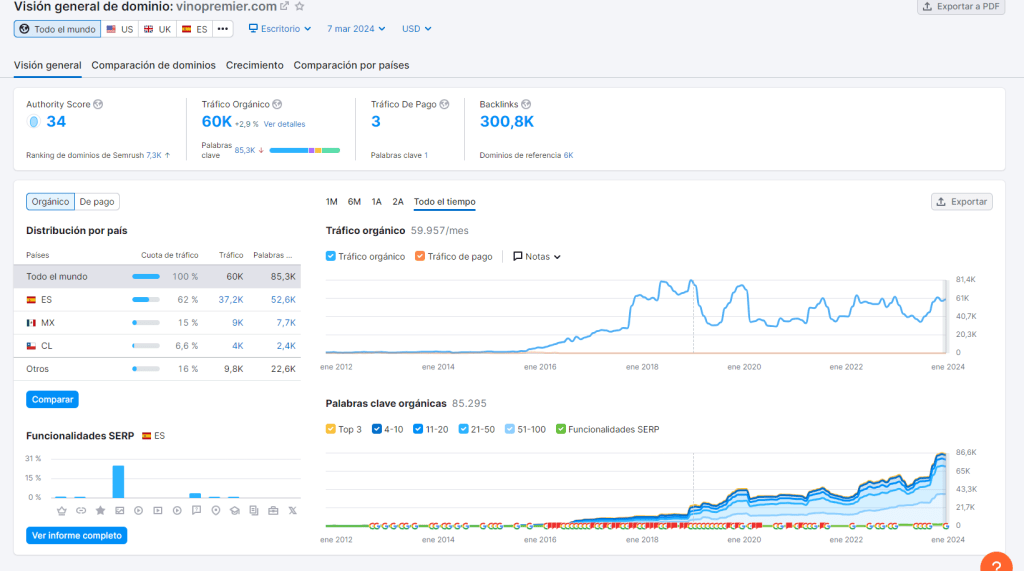This screenshot has width=1024, height=571.
Task: Star the domain as favorite
Action: click(x=300, y=7)
